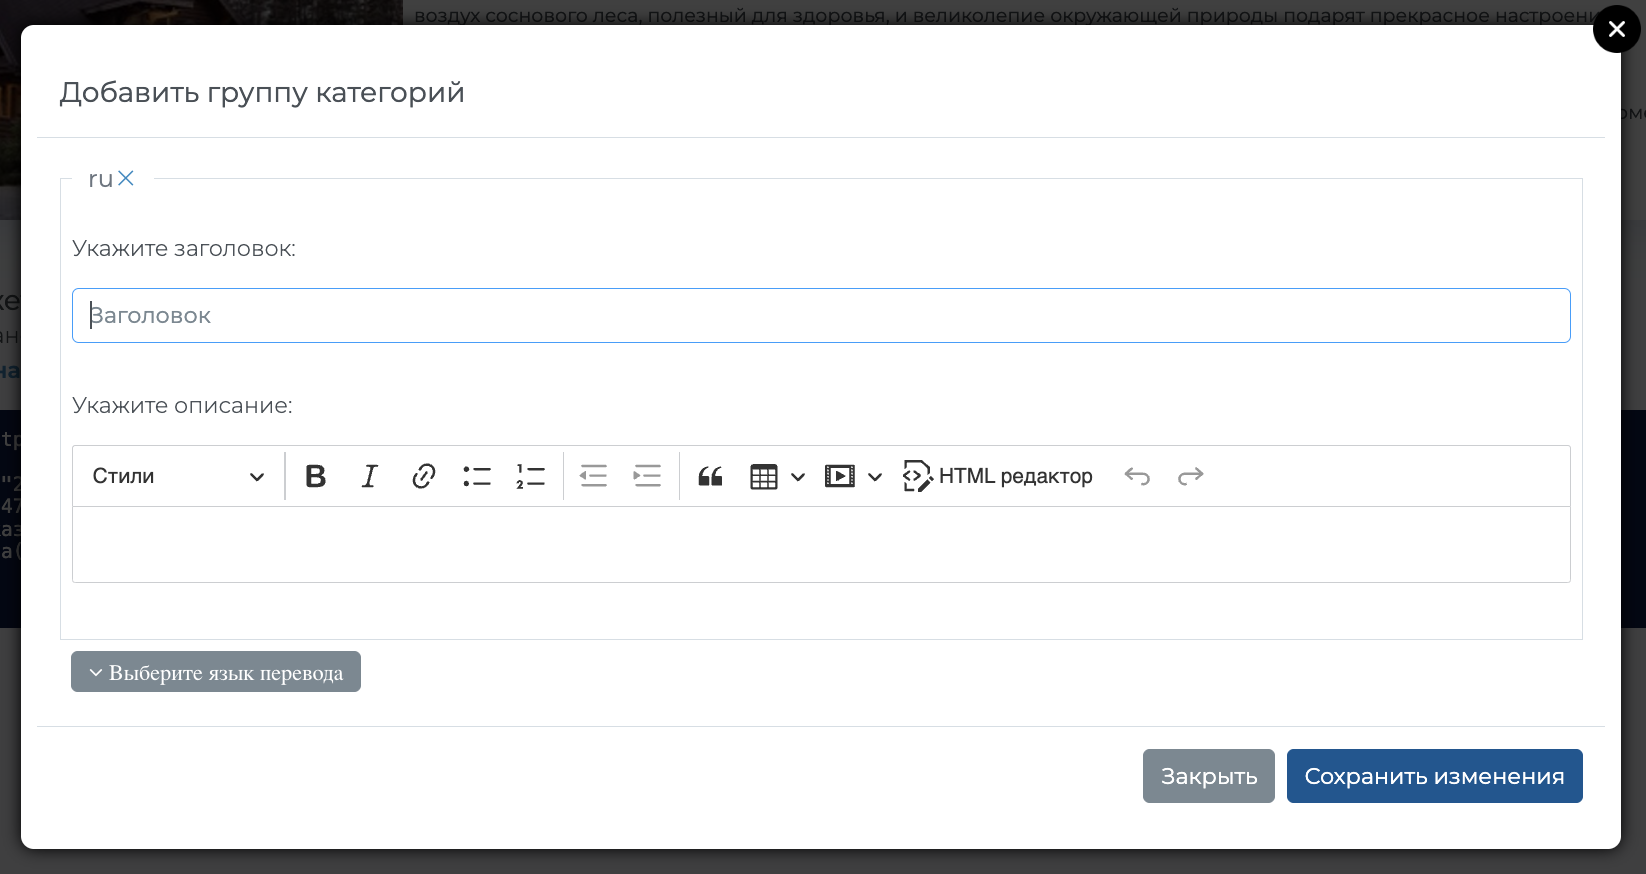Screen dimensions: 1646x874
Task: Click Сохранить изменения button
Action: pos(1434,776)
